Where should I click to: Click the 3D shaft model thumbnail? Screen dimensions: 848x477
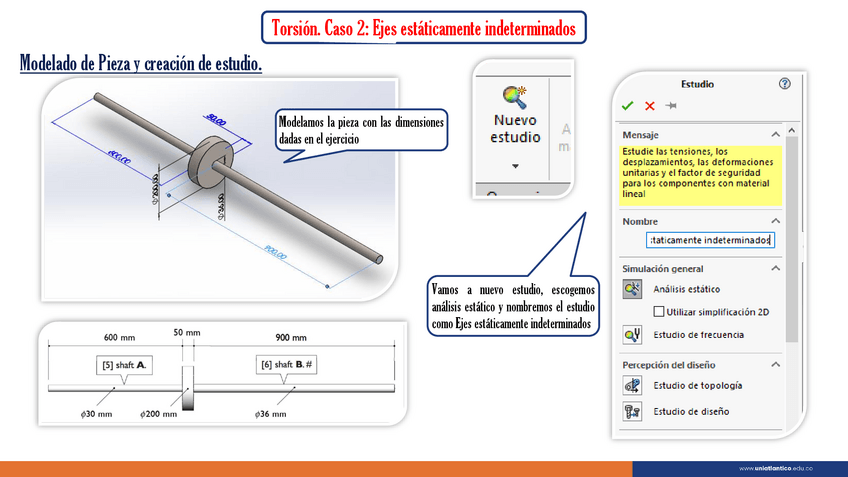(x=220, y=189)
